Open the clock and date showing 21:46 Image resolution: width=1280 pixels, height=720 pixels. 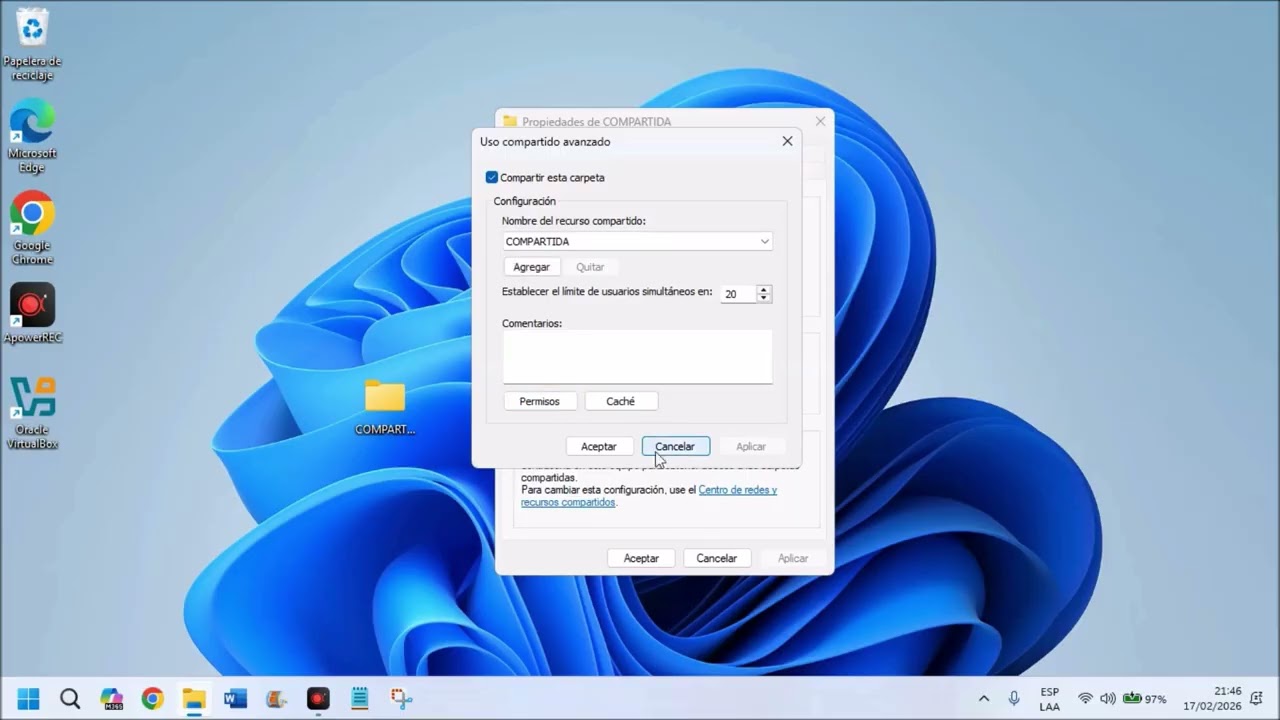point(1212,698)
